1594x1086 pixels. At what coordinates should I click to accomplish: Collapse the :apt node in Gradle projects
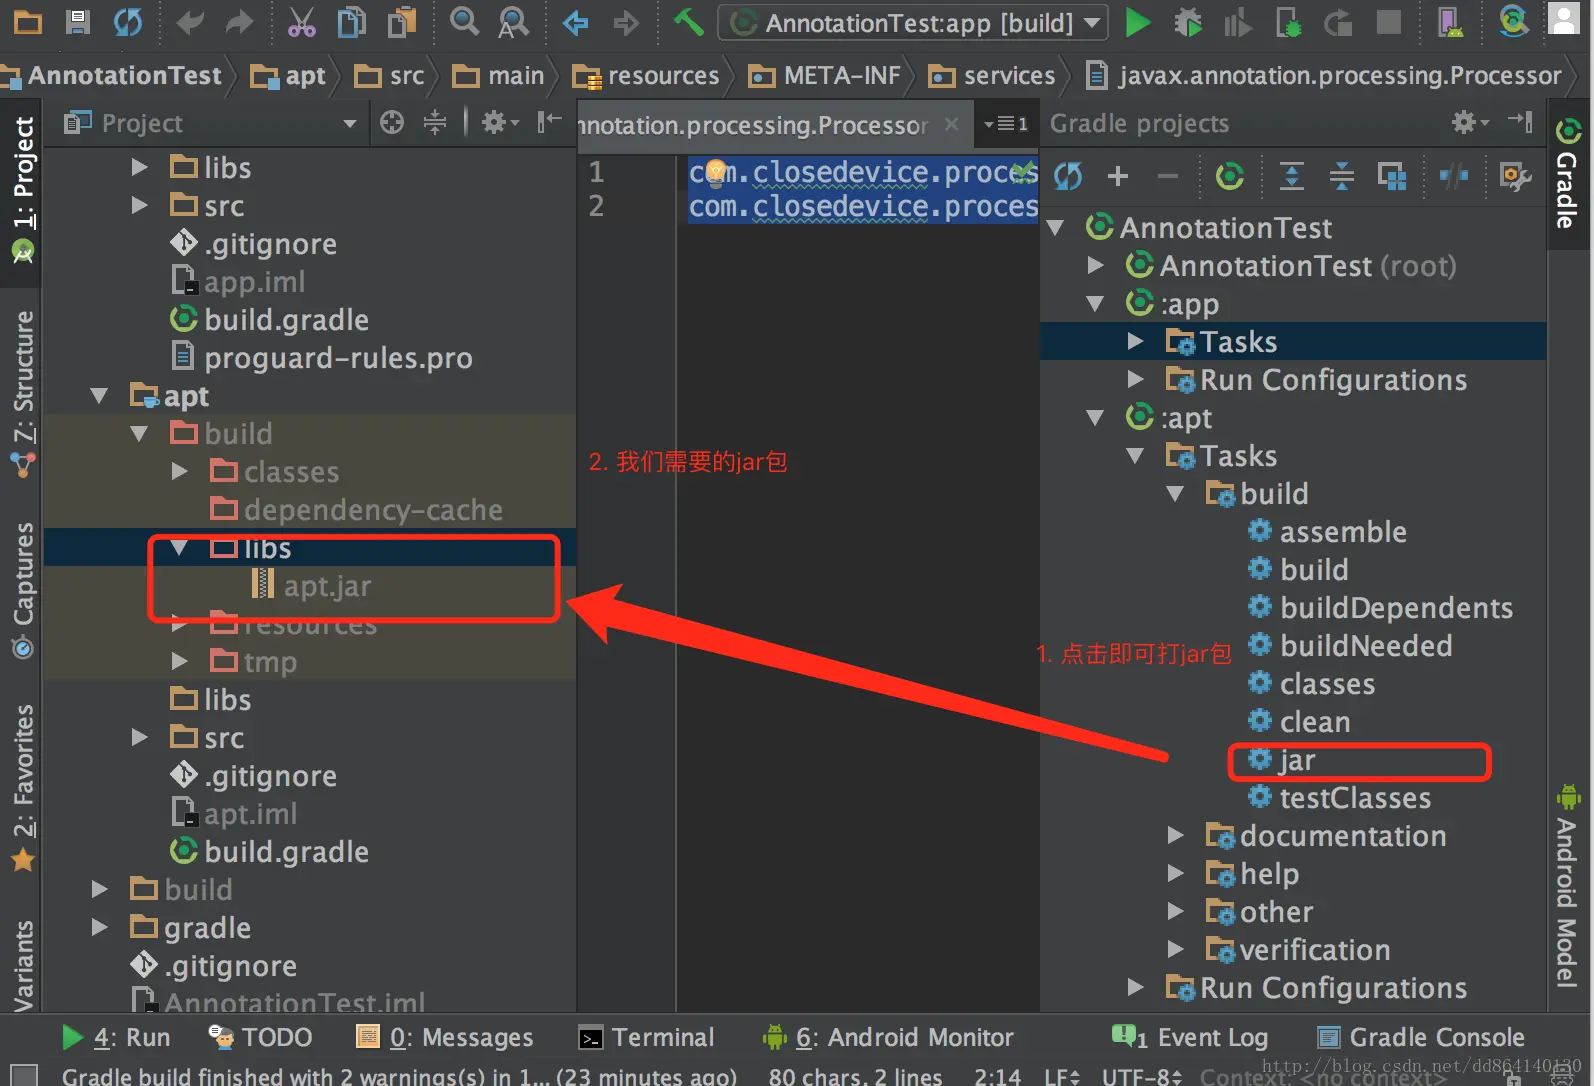(x=1095, y=417)
